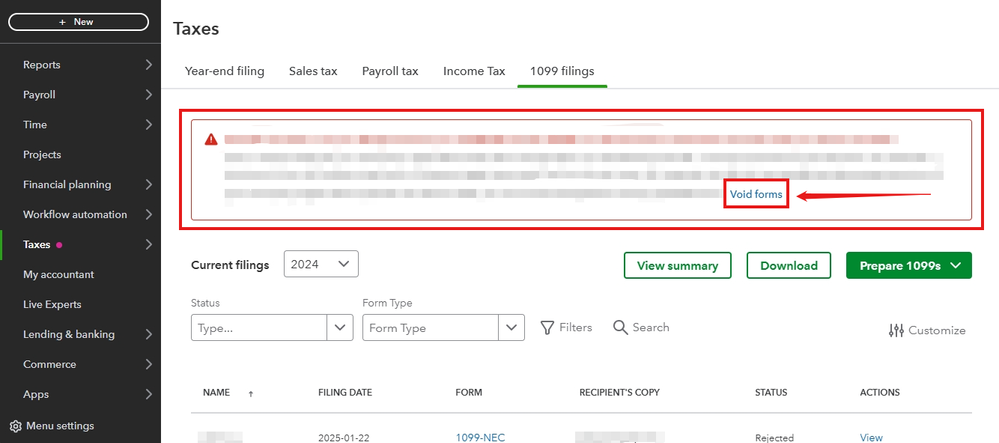
Task: Click the Menu settings gear icon
Action: pyautogui.click(x=15, y=426)
